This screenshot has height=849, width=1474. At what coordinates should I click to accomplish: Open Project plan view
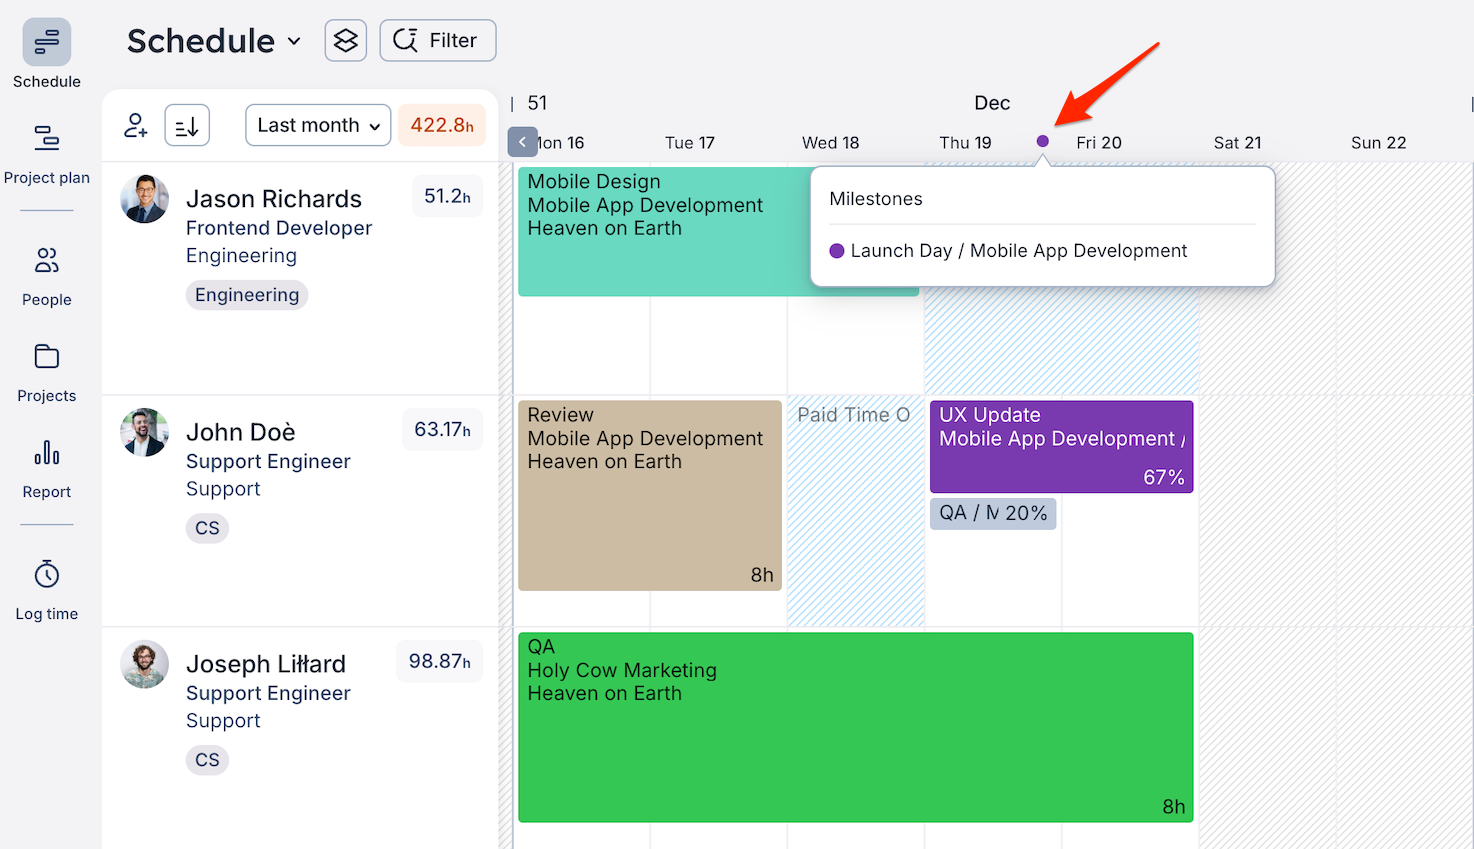click(x=46, y=138)
